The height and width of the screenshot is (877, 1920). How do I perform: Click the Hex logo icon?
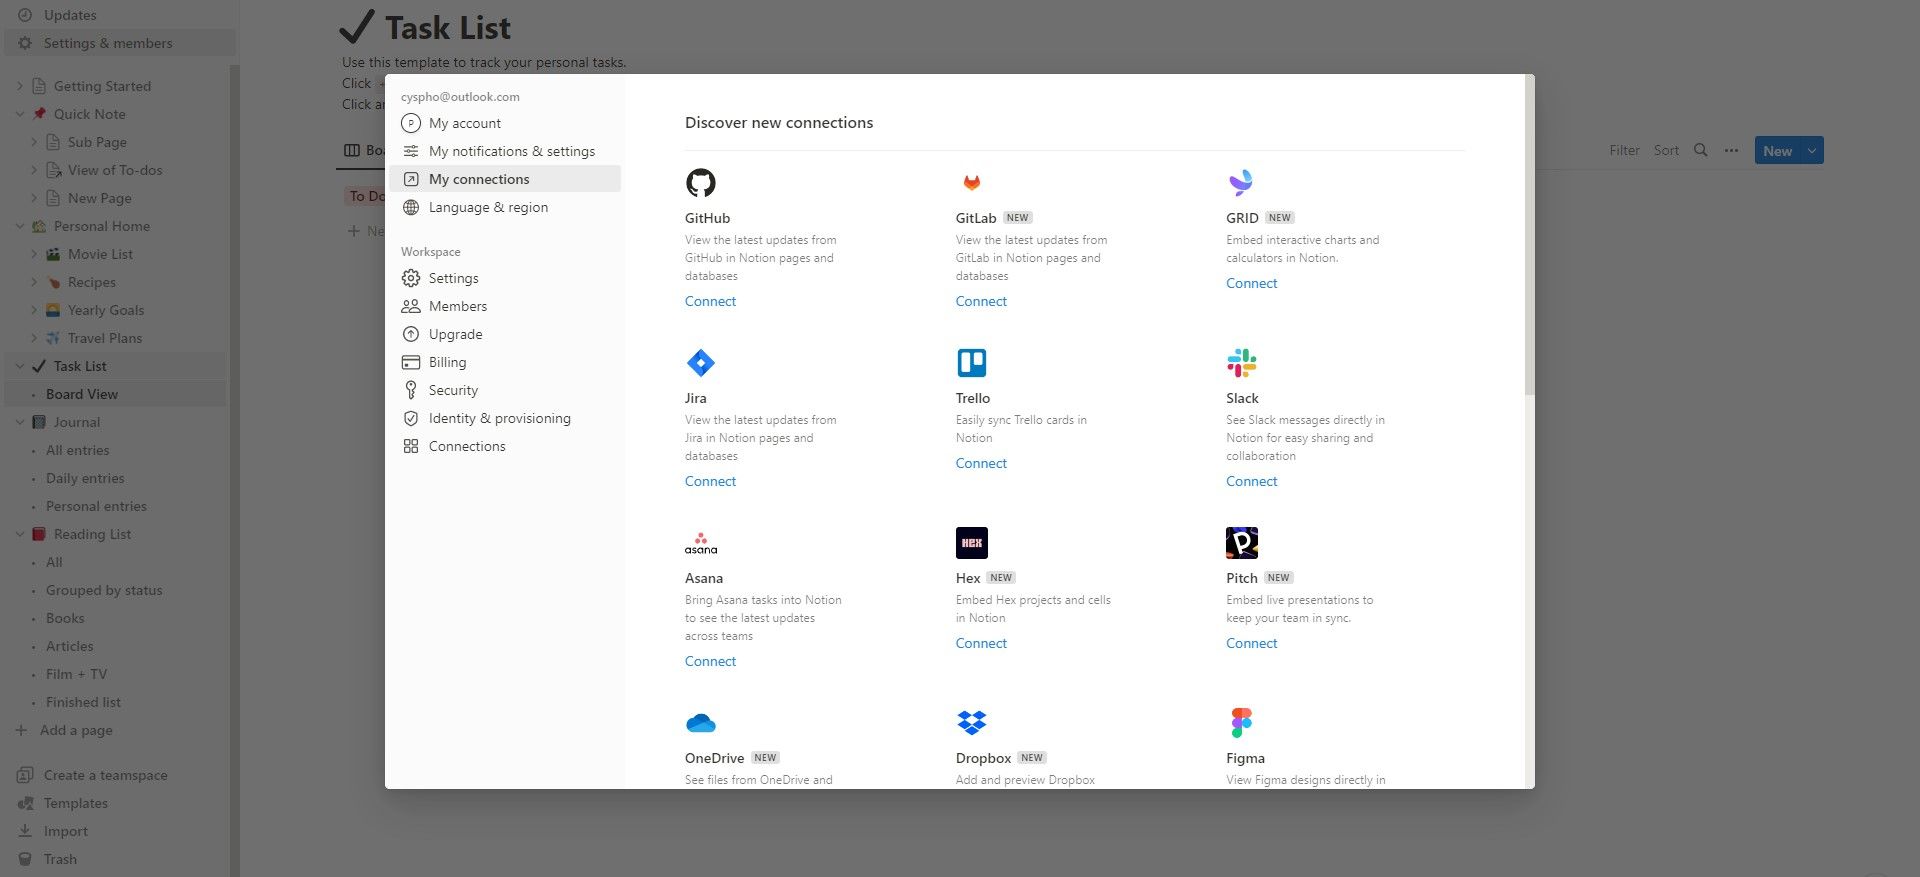[971, 542]
